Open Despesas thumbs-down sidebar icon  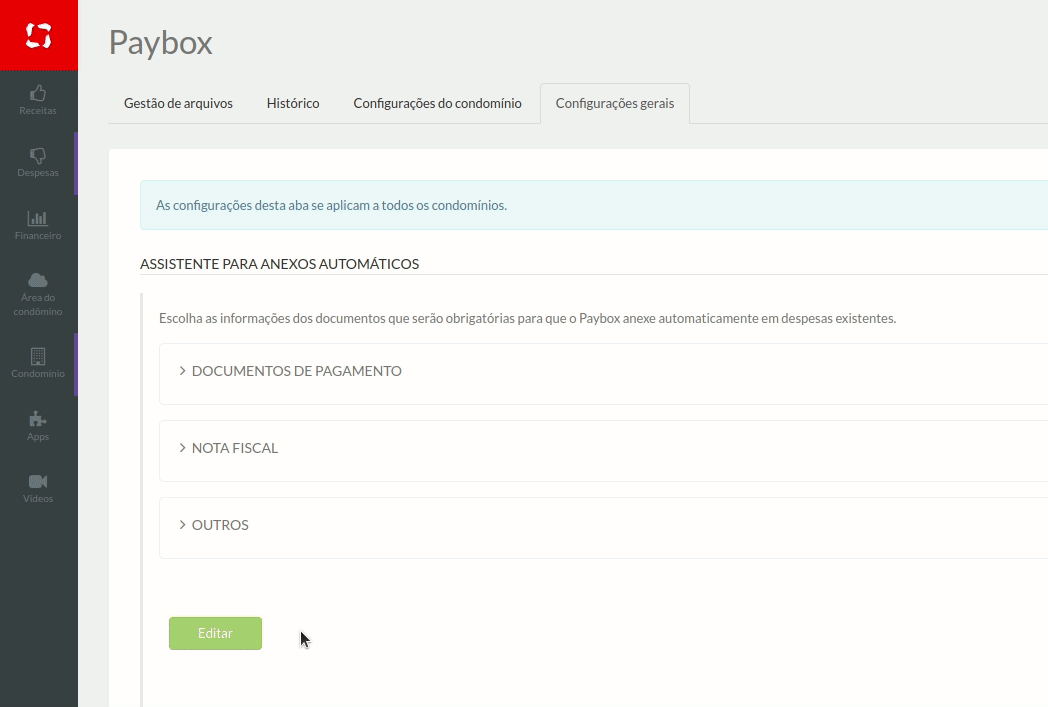[x=38, y=156]
